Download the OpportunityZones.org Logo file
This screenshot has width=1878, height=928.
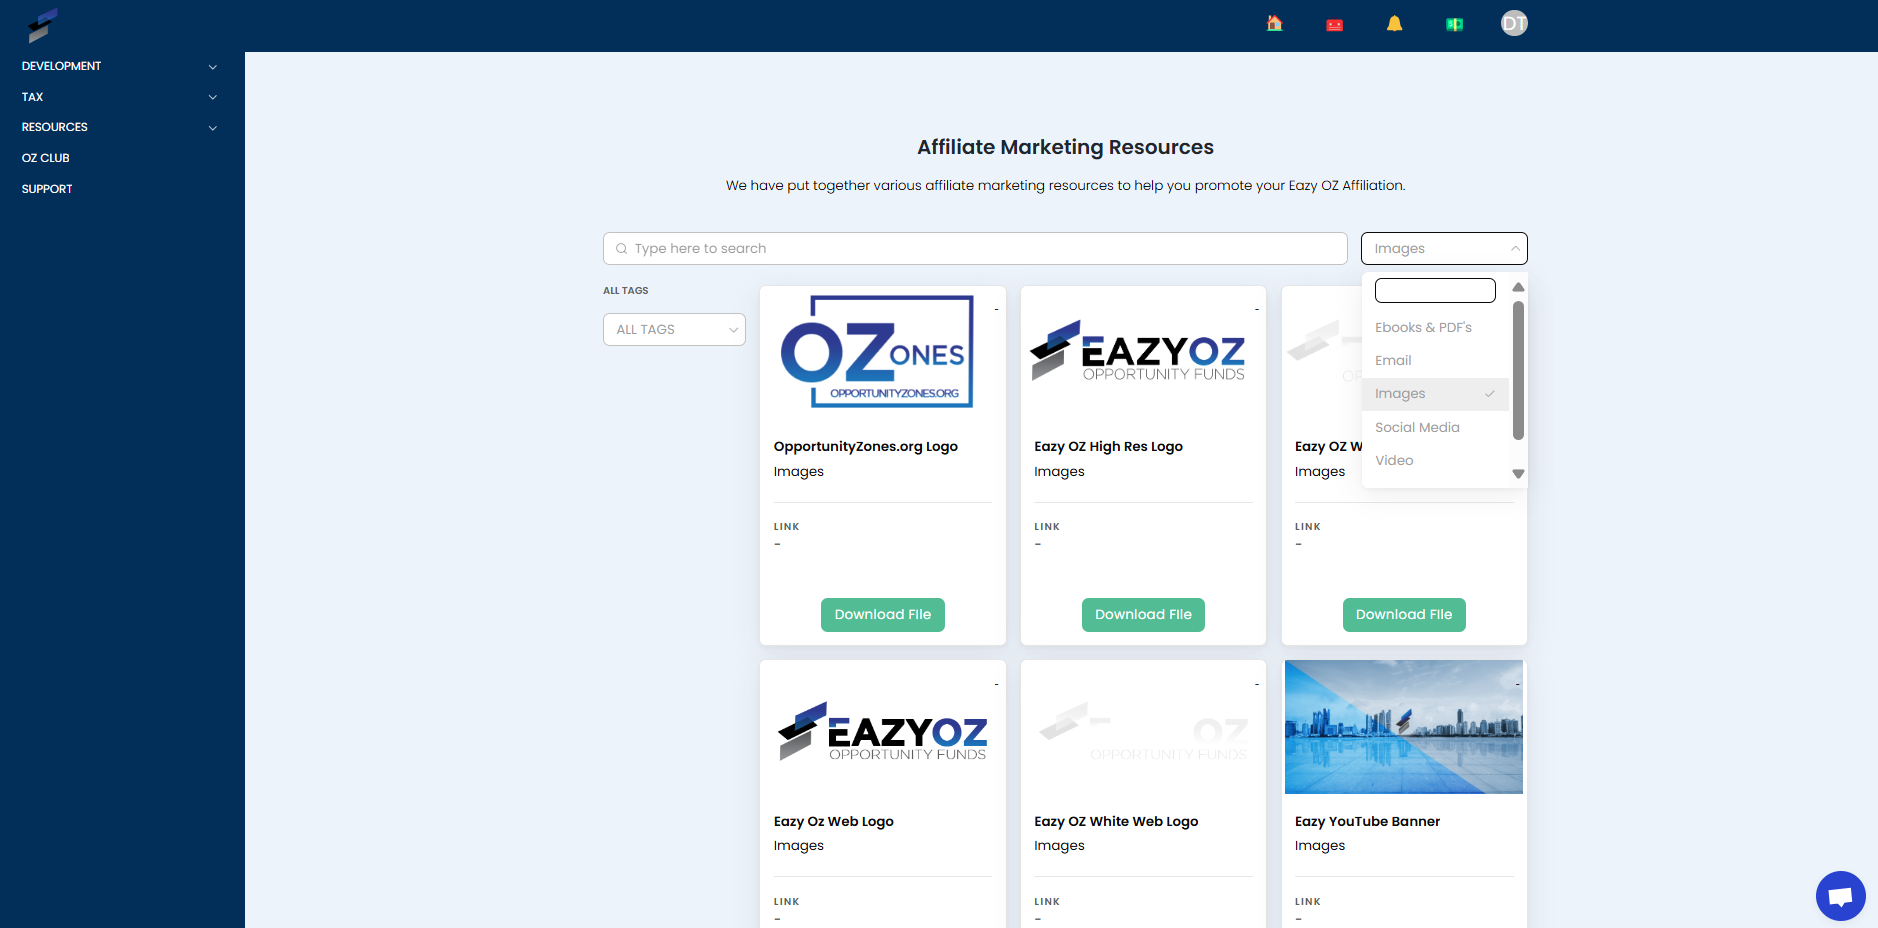[x=882, y=615]
